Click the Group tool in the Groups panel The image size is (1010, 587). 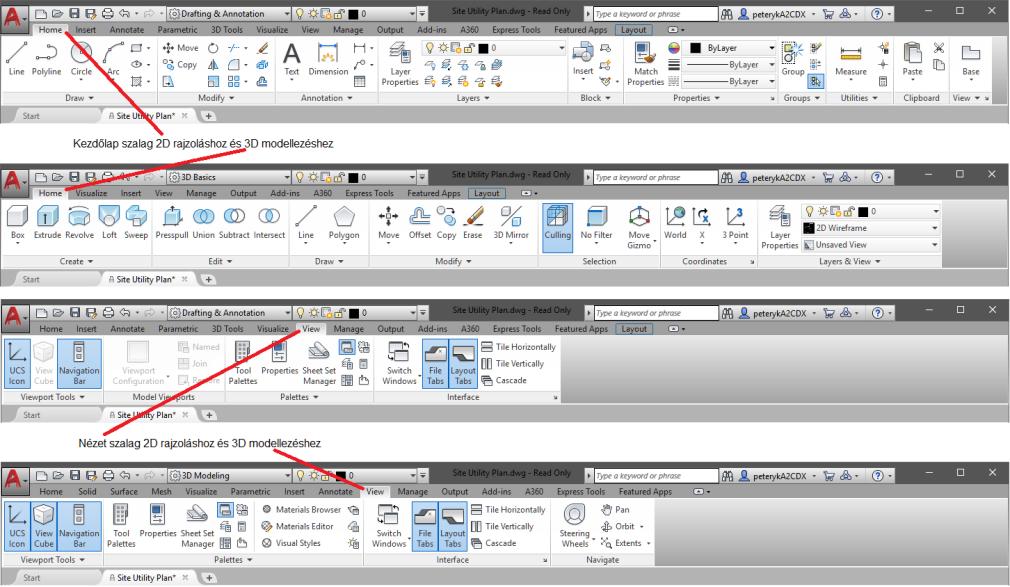point(793,59)
